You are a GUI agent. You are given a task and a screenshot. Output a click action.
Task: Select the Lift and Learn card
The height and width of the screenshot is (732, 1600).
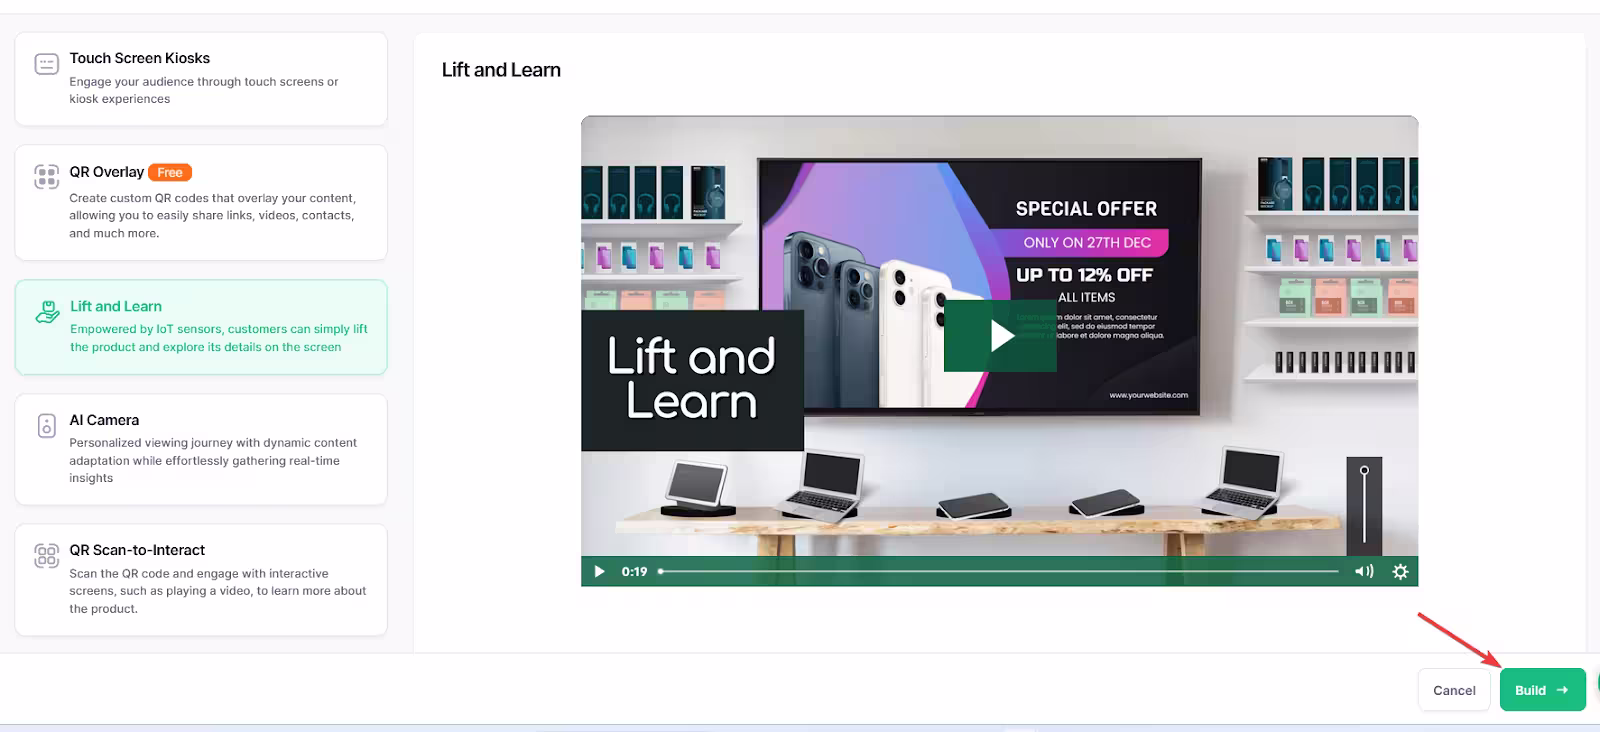pos(201,327)
